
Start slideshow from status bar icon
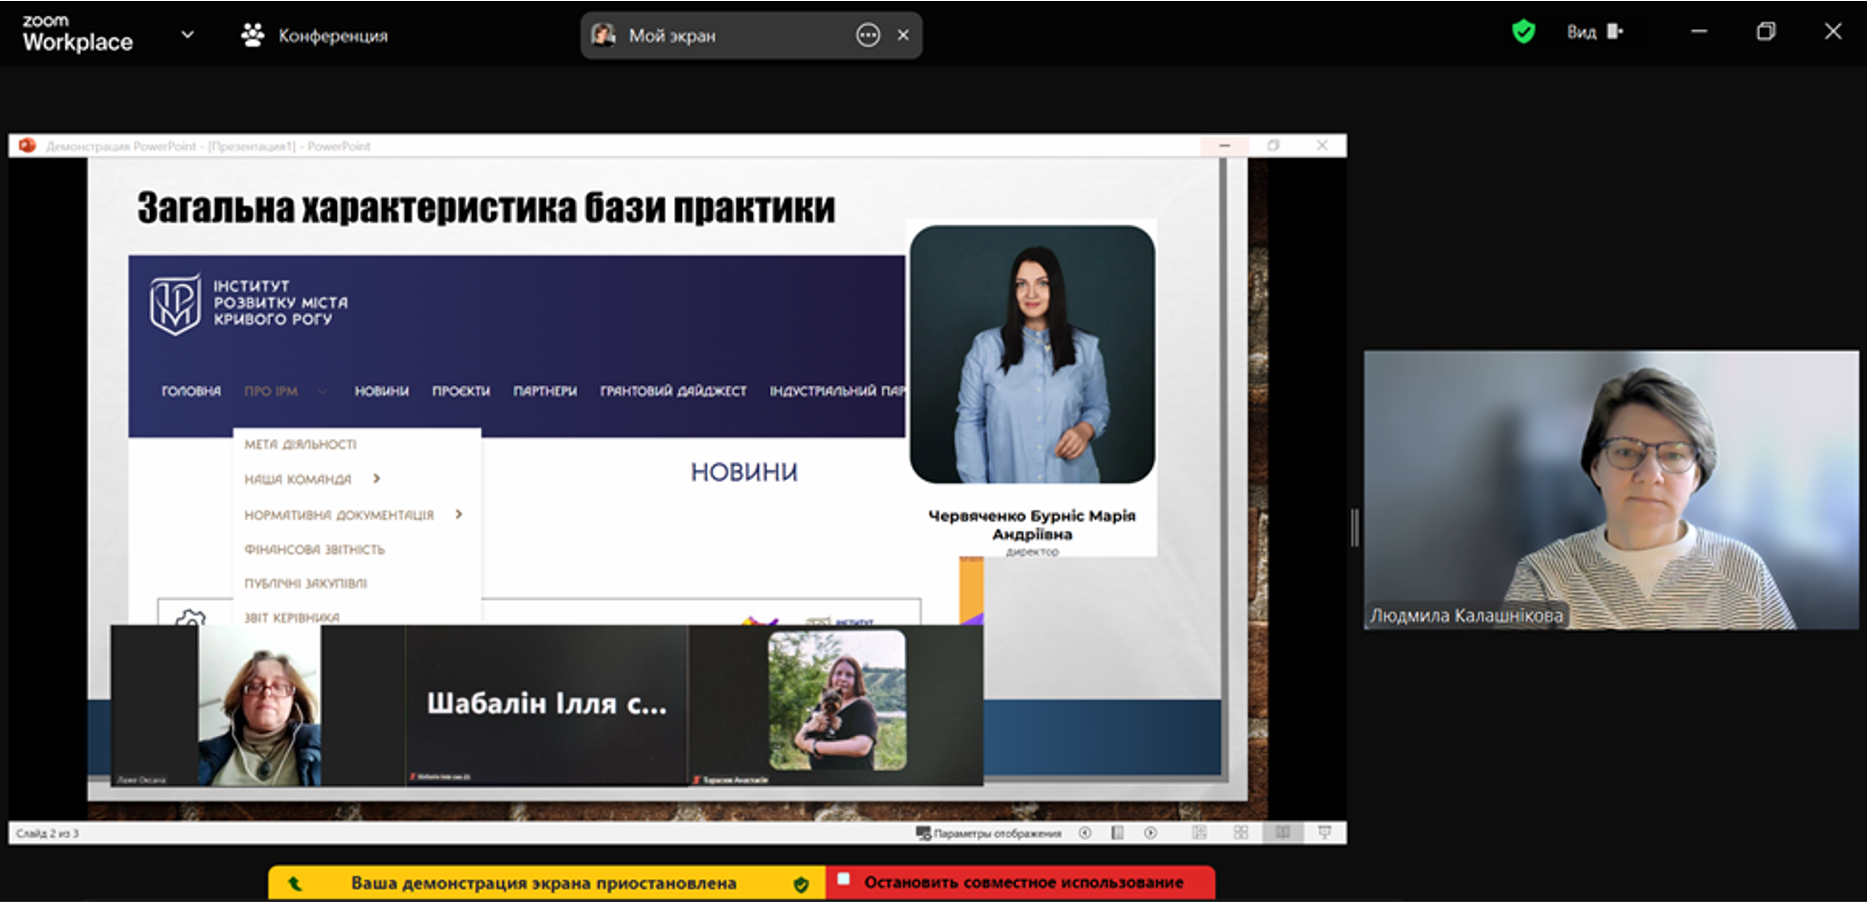point(1325,833)
